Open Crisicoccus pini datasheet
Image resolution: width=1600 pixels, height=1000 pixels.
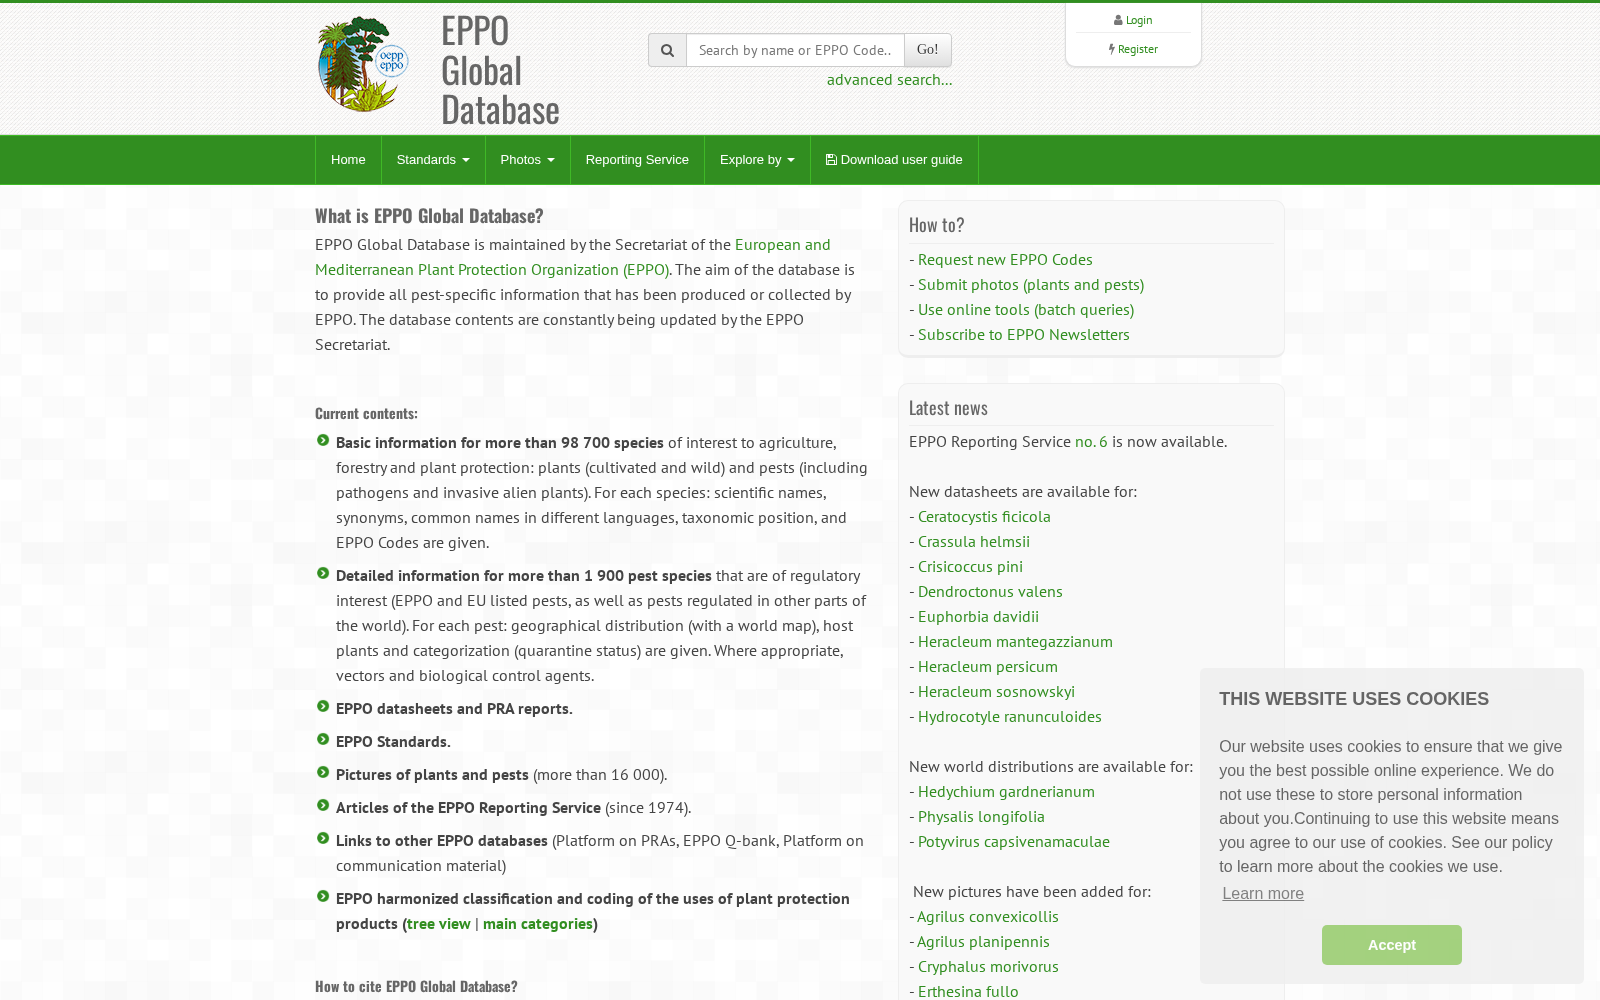(970, 566)
